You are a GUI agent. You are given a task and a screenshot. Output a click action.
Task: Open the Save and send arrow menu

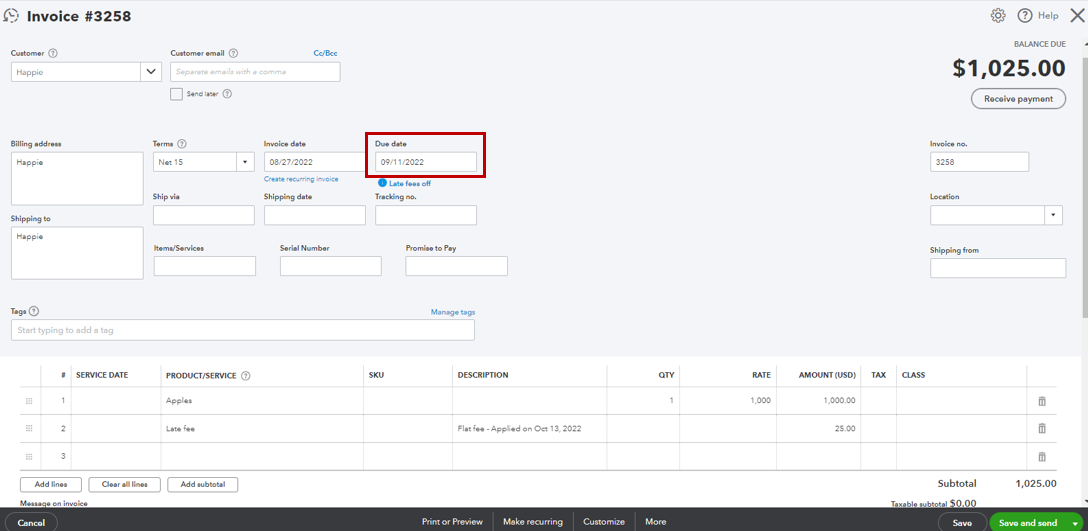coord(1075,523)
